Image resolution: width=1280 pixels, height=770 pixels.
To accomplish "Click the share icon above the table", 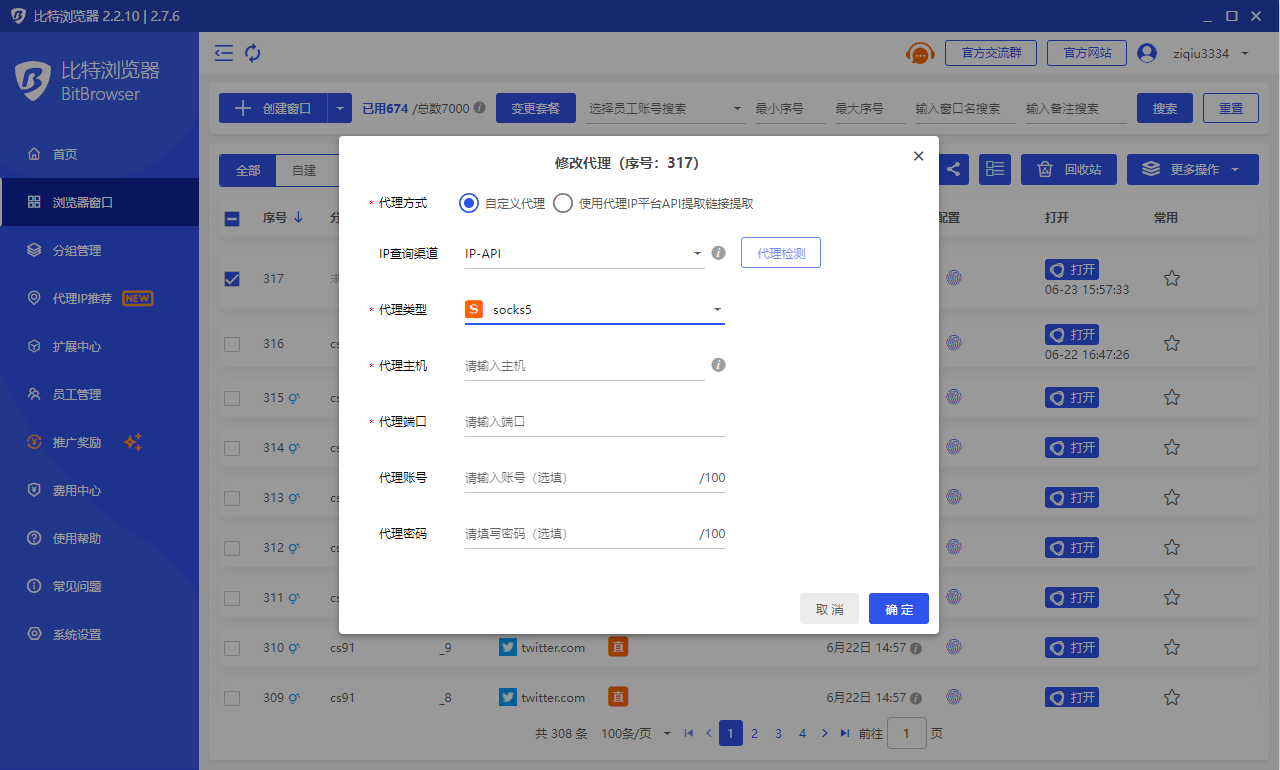I will point(953,170).
